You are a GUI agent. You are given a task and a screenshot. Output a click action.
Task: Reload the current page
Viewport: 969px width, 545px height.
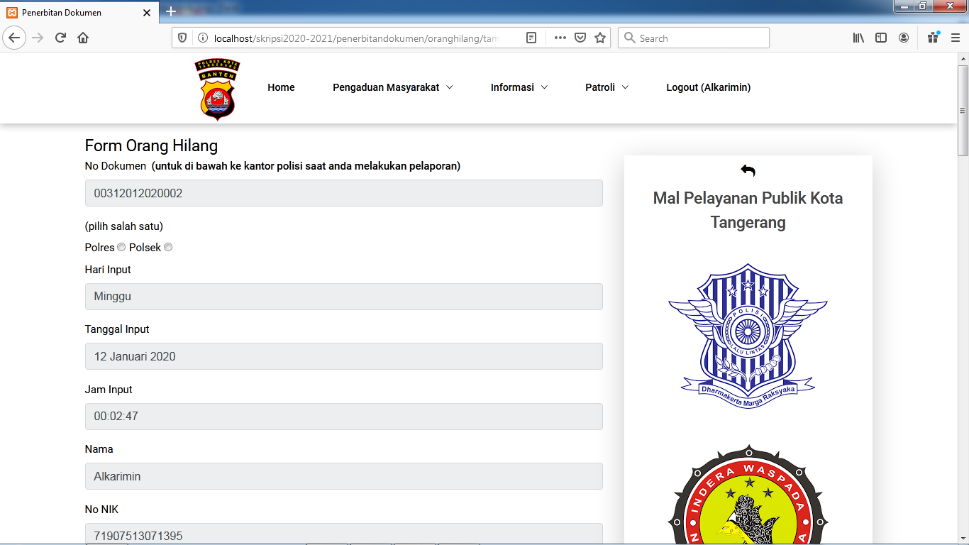[x=61, y=38]
